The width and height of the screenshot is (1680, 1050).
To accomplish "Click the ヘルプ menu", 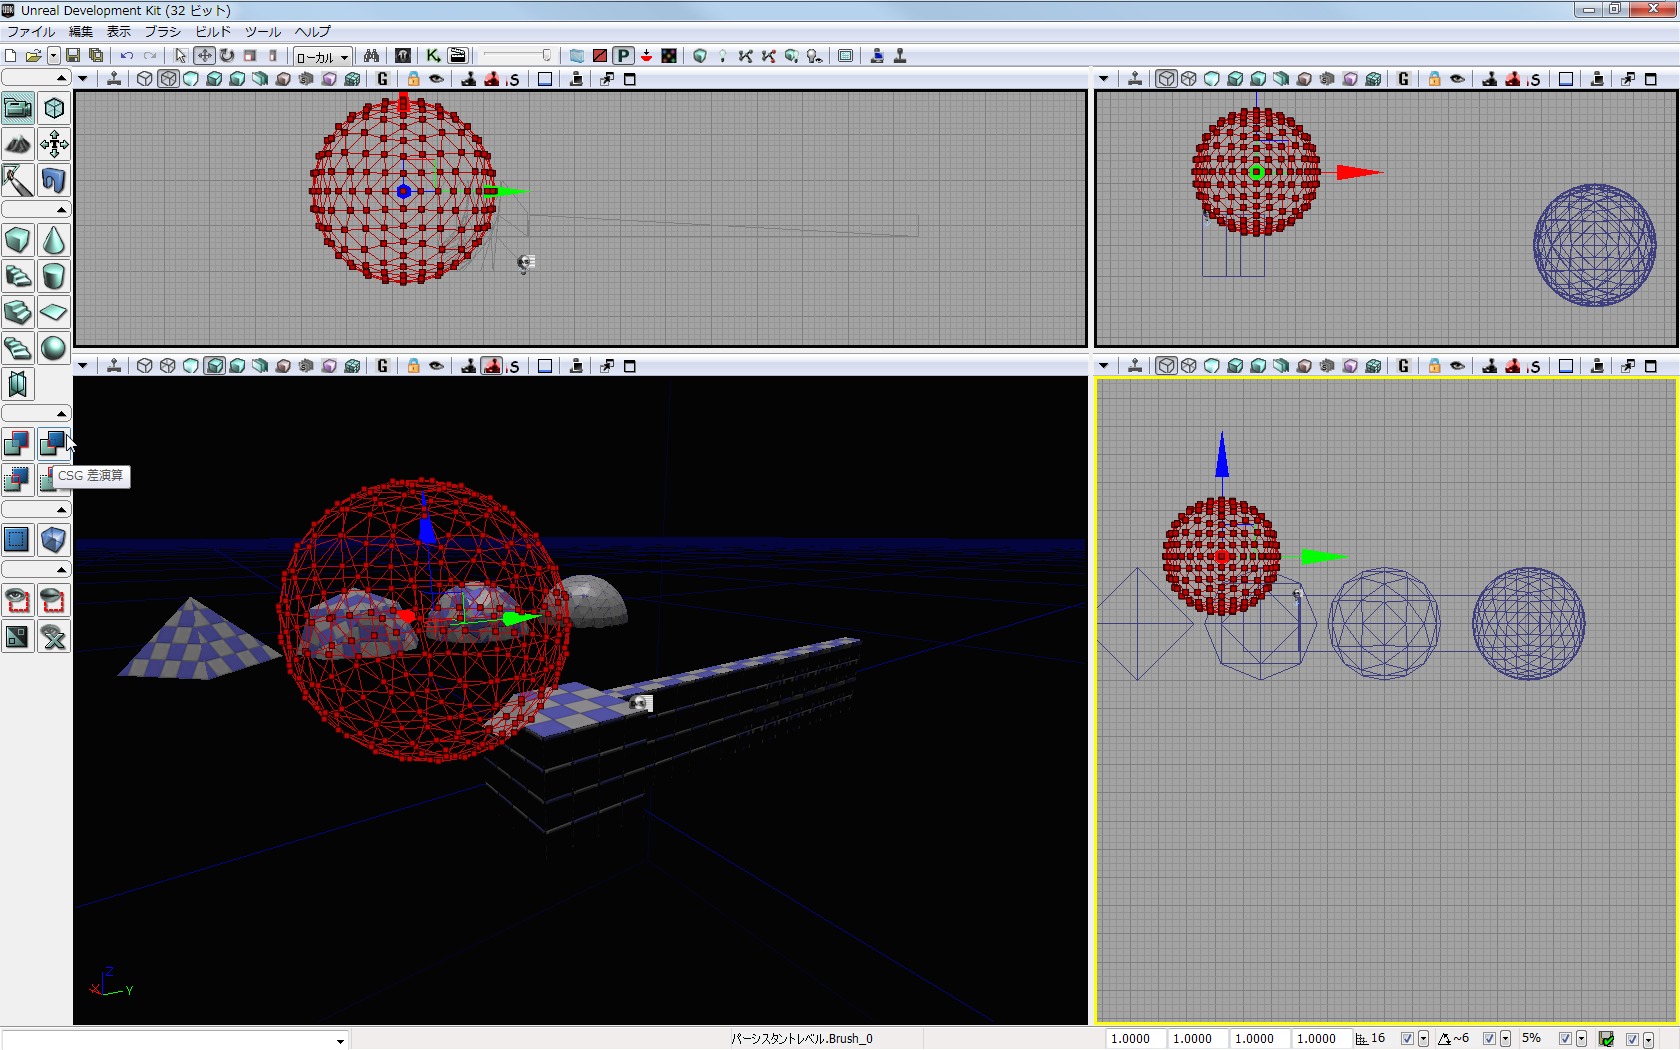I will pos(312,32).
